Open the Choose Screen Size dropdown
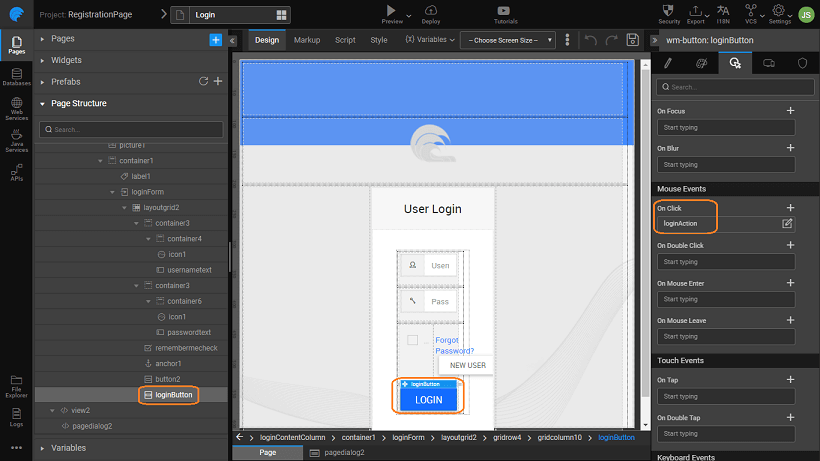Image resolution: width=820 pixels, height=461 pixels. click(x=507, y=40)
